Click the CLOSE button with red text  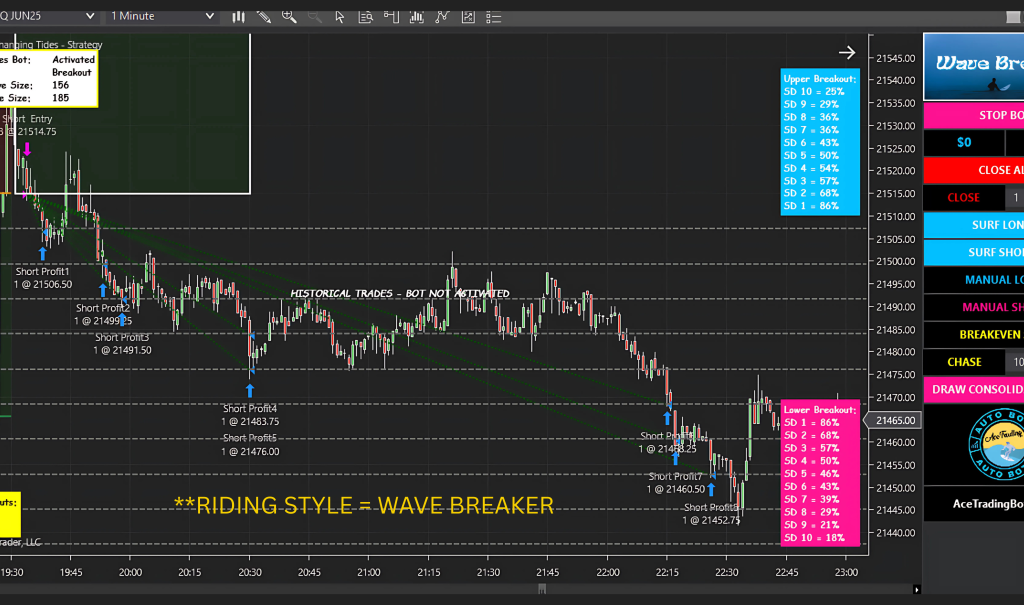pos(964,197)
